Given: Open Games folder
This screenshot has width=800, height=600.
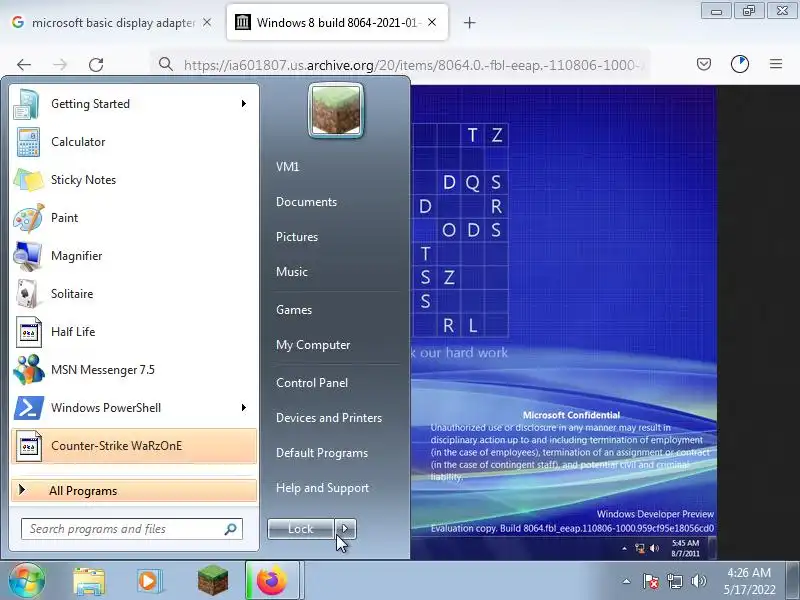Looking at the screenshot, I should [294, 310].
